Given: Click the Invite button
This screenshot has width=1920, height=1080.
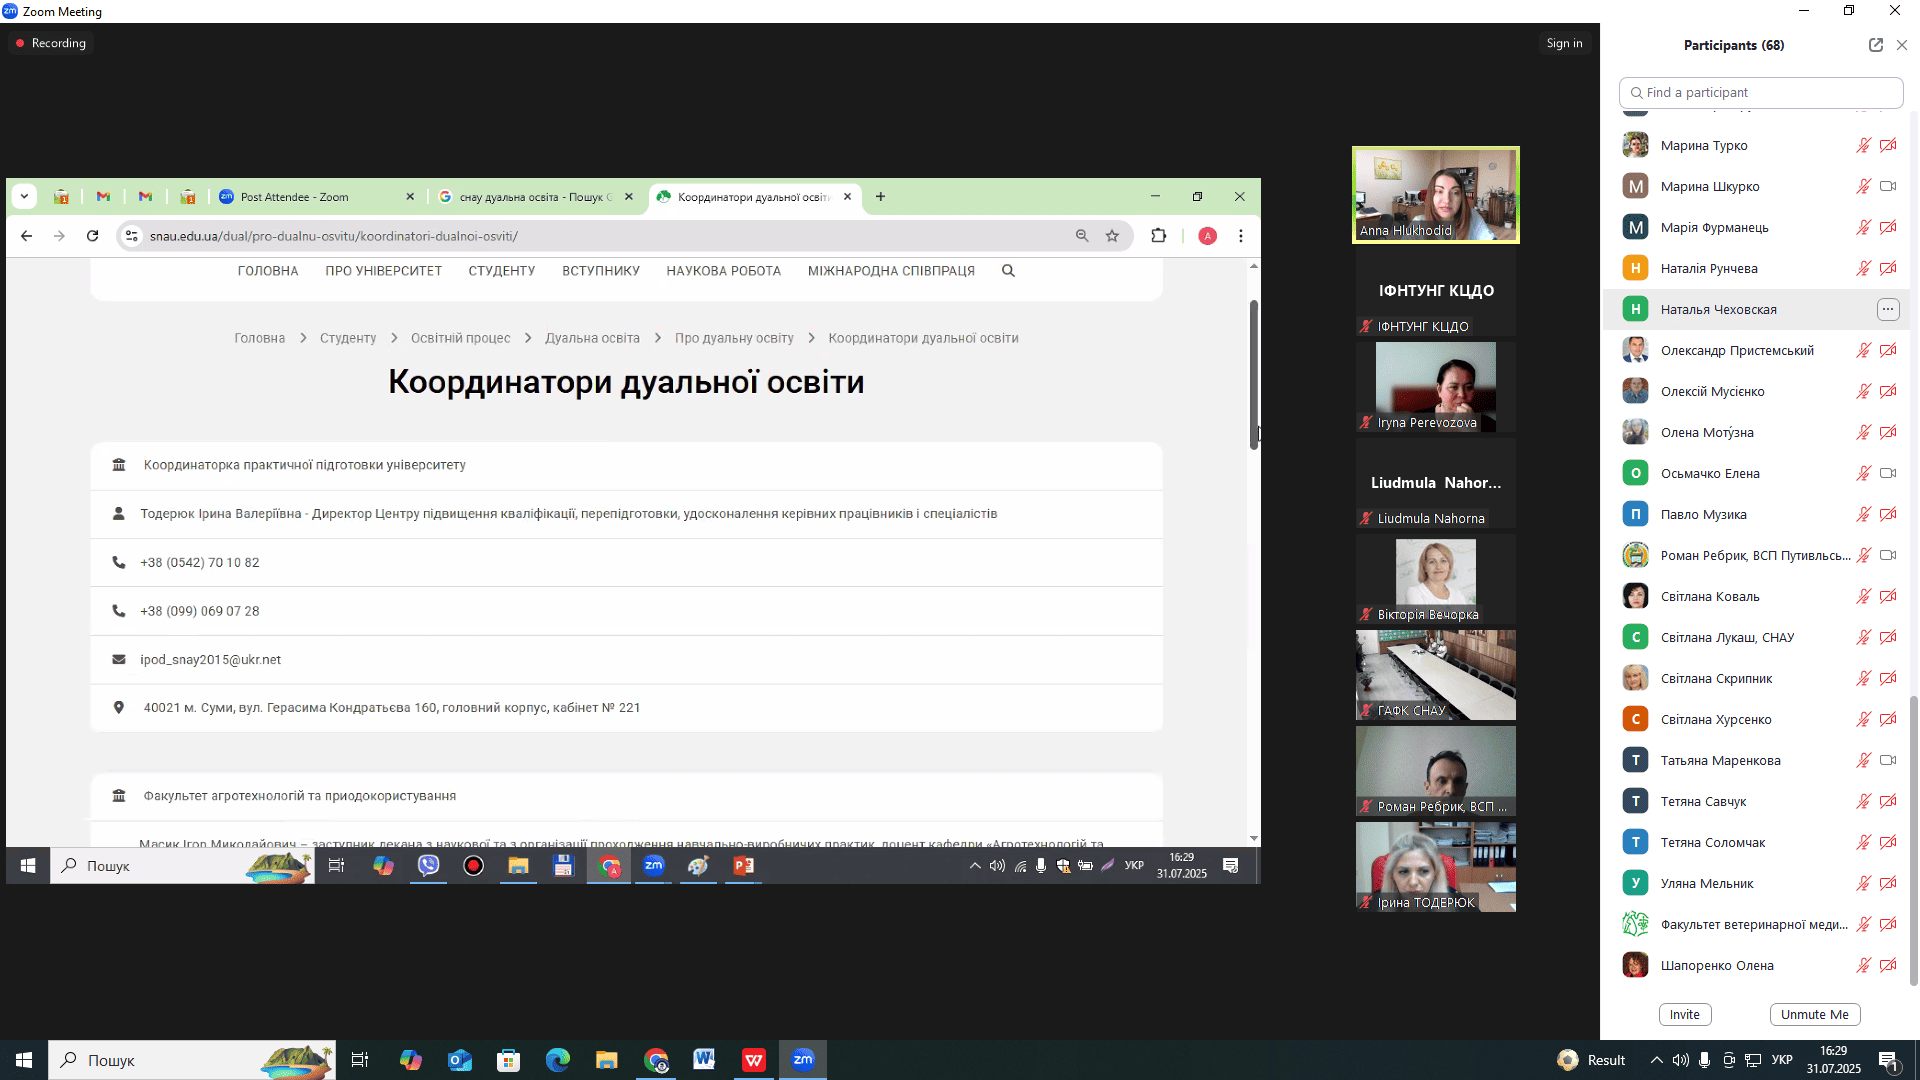Looking at the screenshot, I should (x=1685, y=1014).
